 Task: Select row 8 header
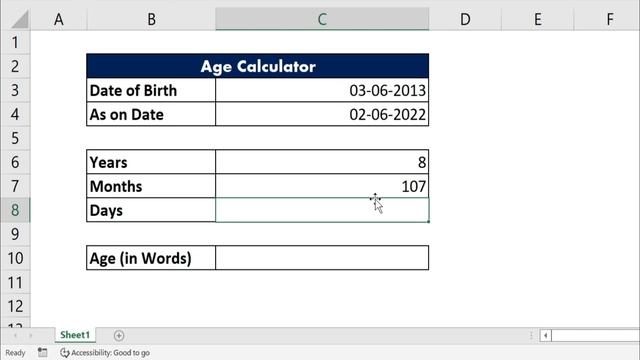pos(15,210)
